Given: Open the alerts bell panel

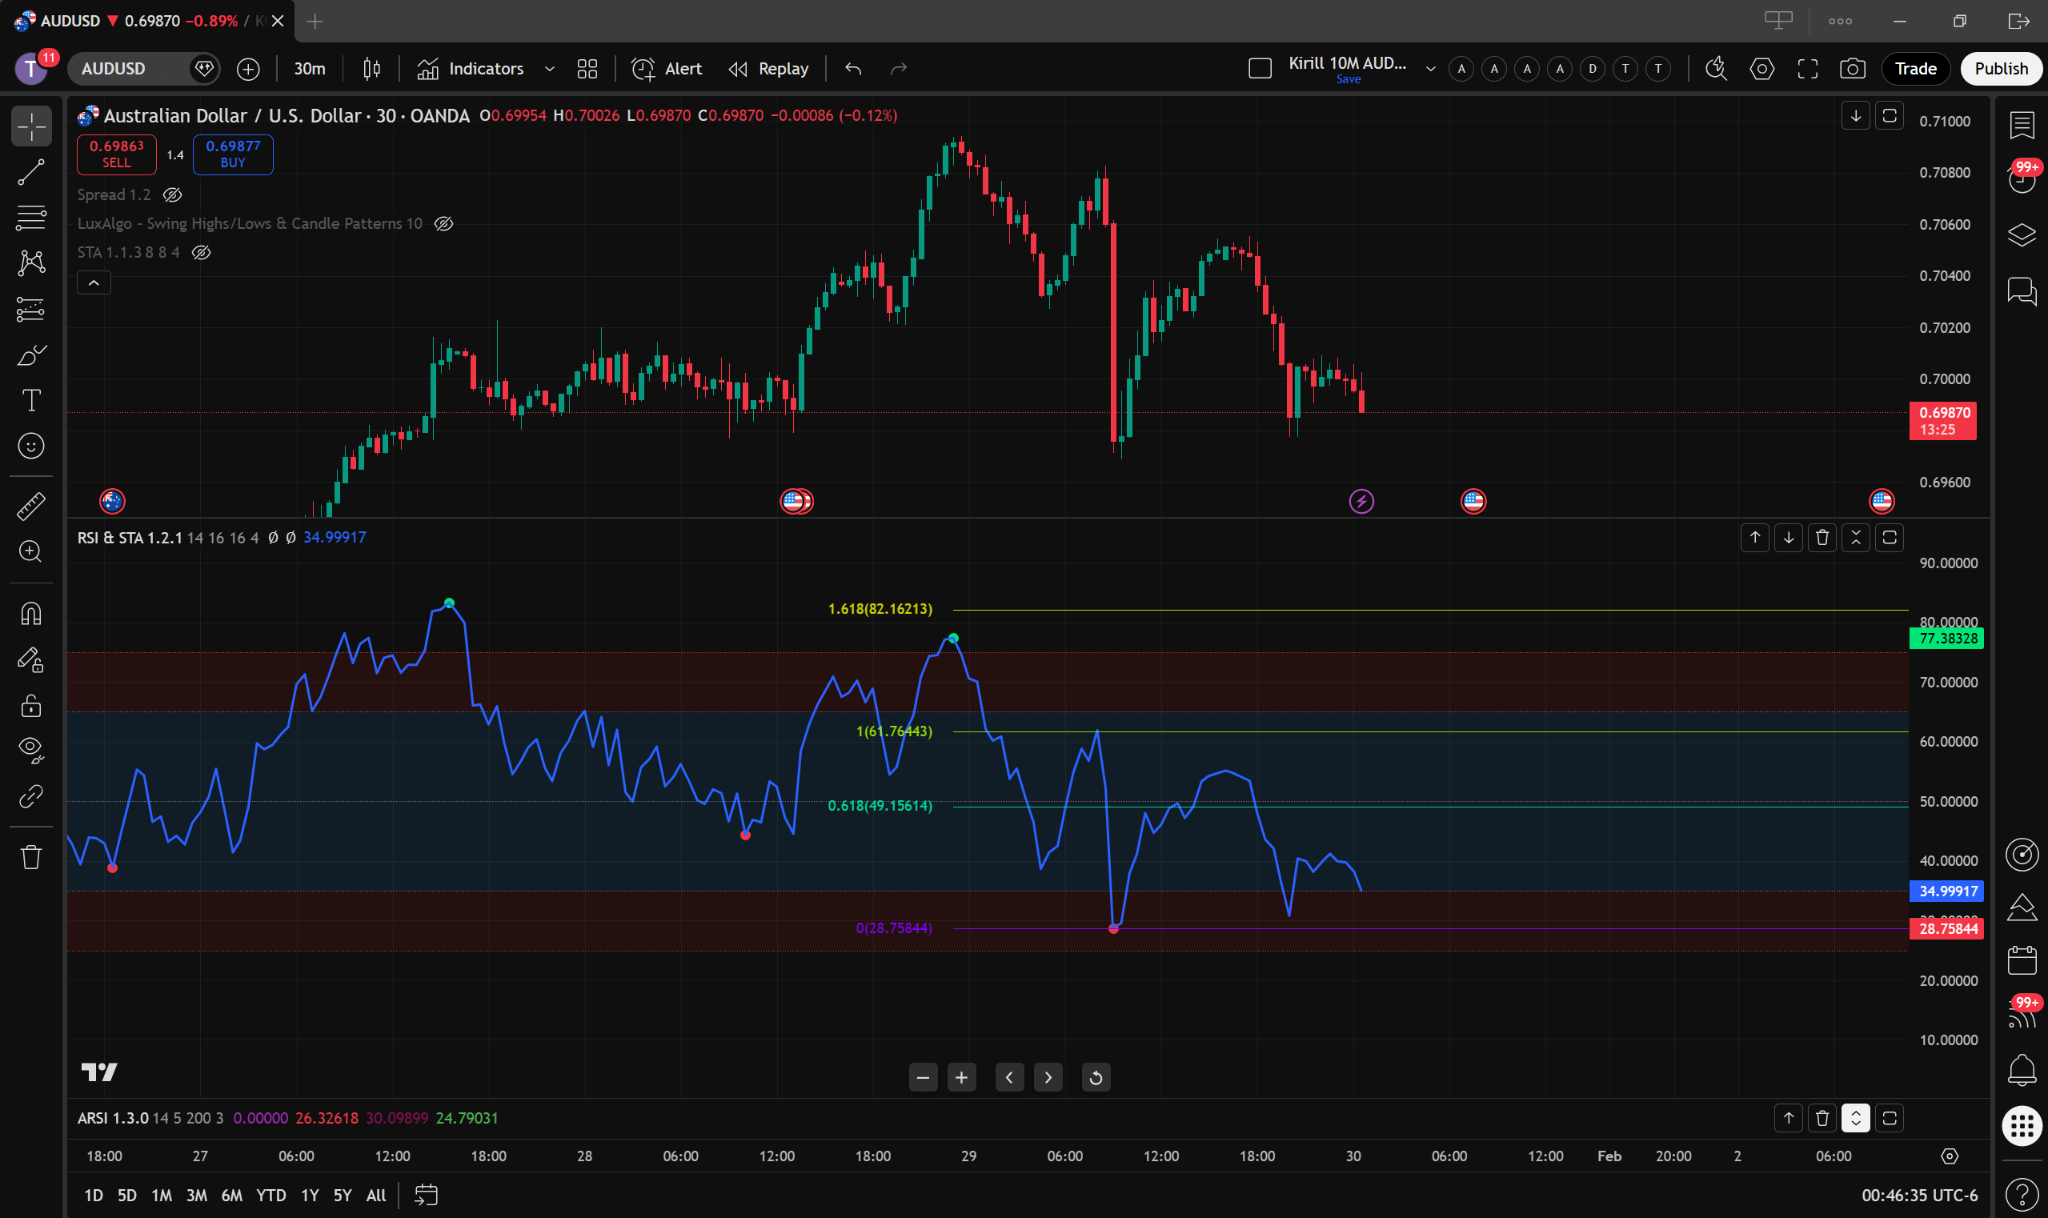Looking at the screenshot, I should (2021, 1070).
